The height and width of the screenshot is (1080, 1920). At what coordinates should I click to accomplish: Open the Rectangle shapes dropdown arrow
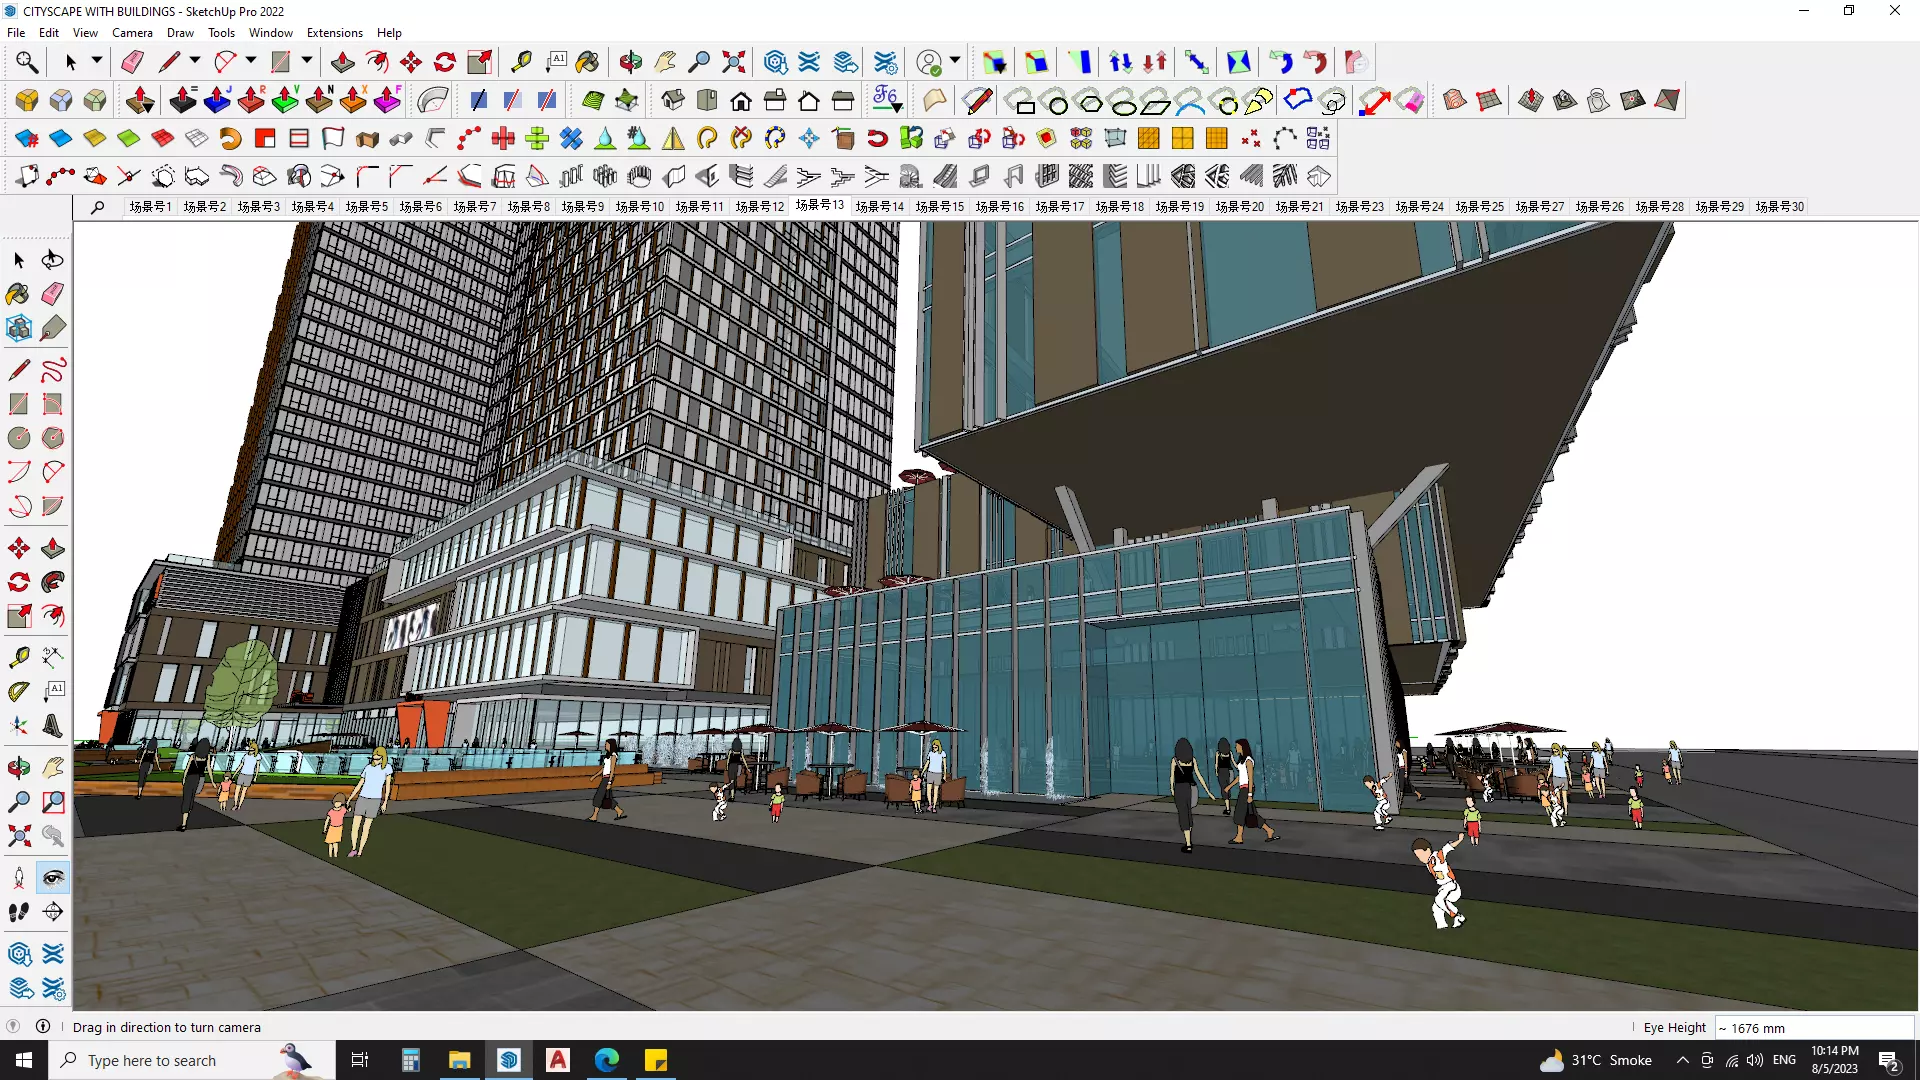click(307, 61)
